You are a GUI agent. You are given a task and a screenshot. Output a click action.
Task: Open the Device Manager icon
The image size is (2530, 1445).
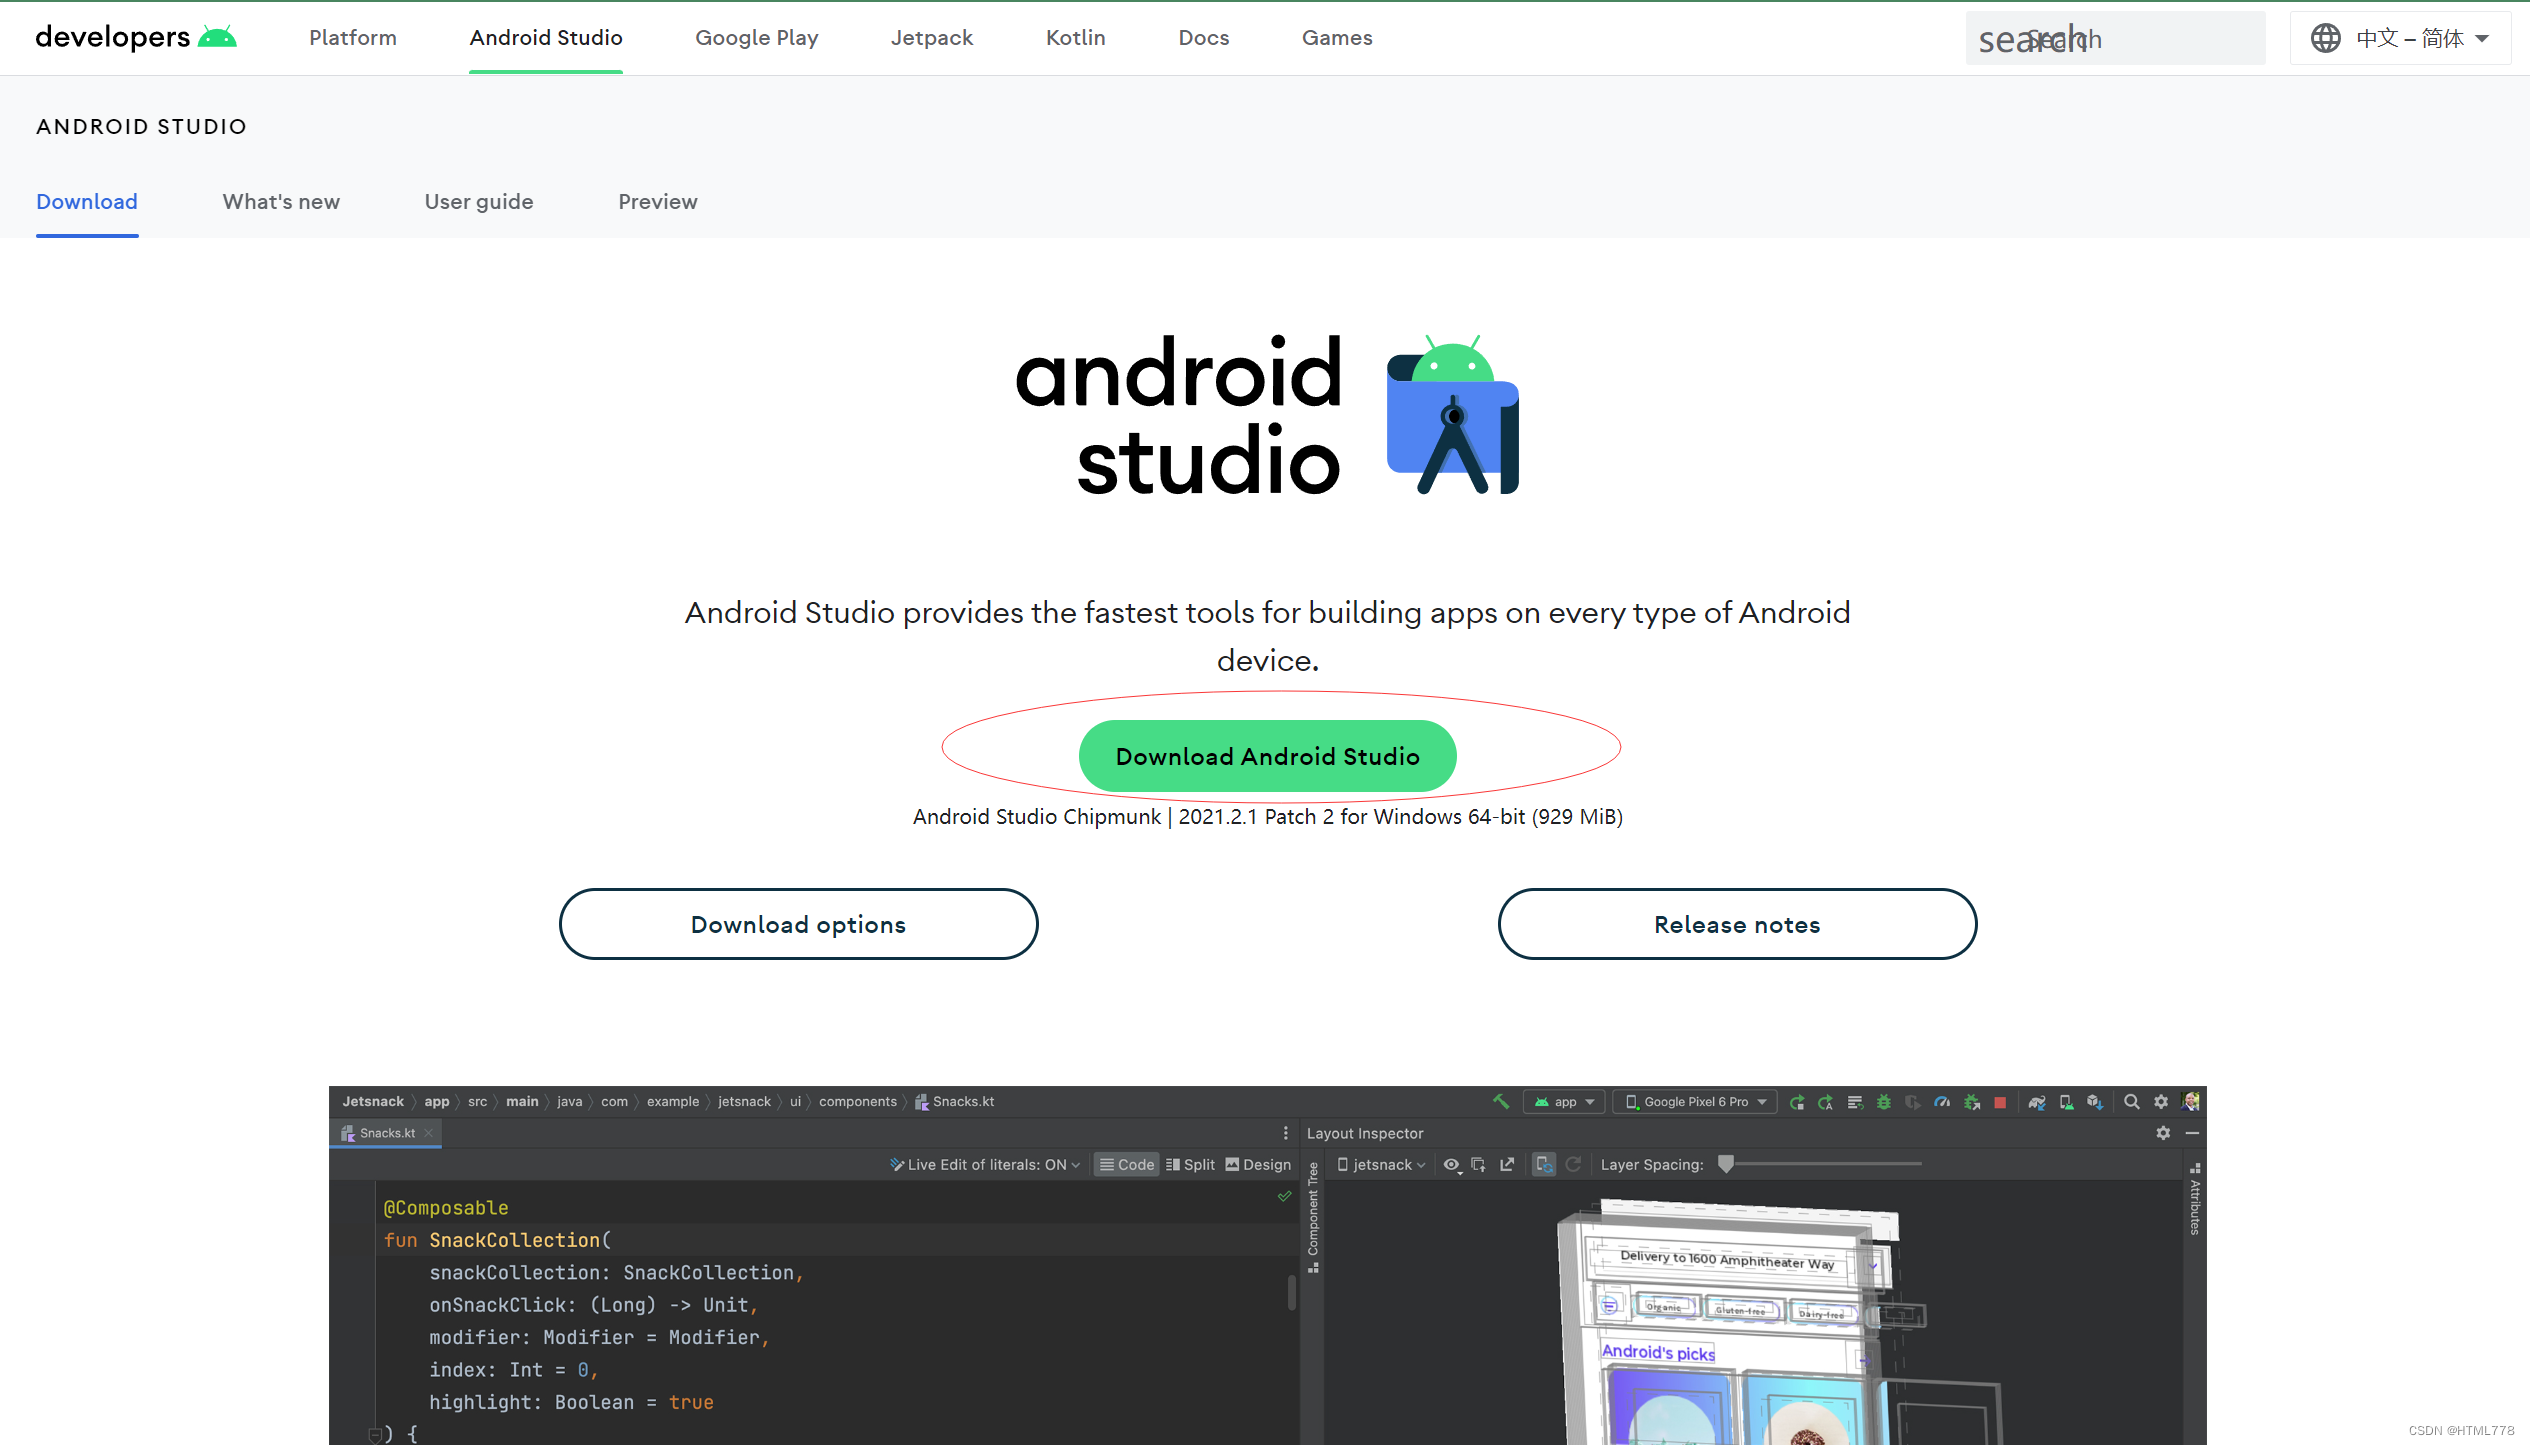point(2066,1102)
